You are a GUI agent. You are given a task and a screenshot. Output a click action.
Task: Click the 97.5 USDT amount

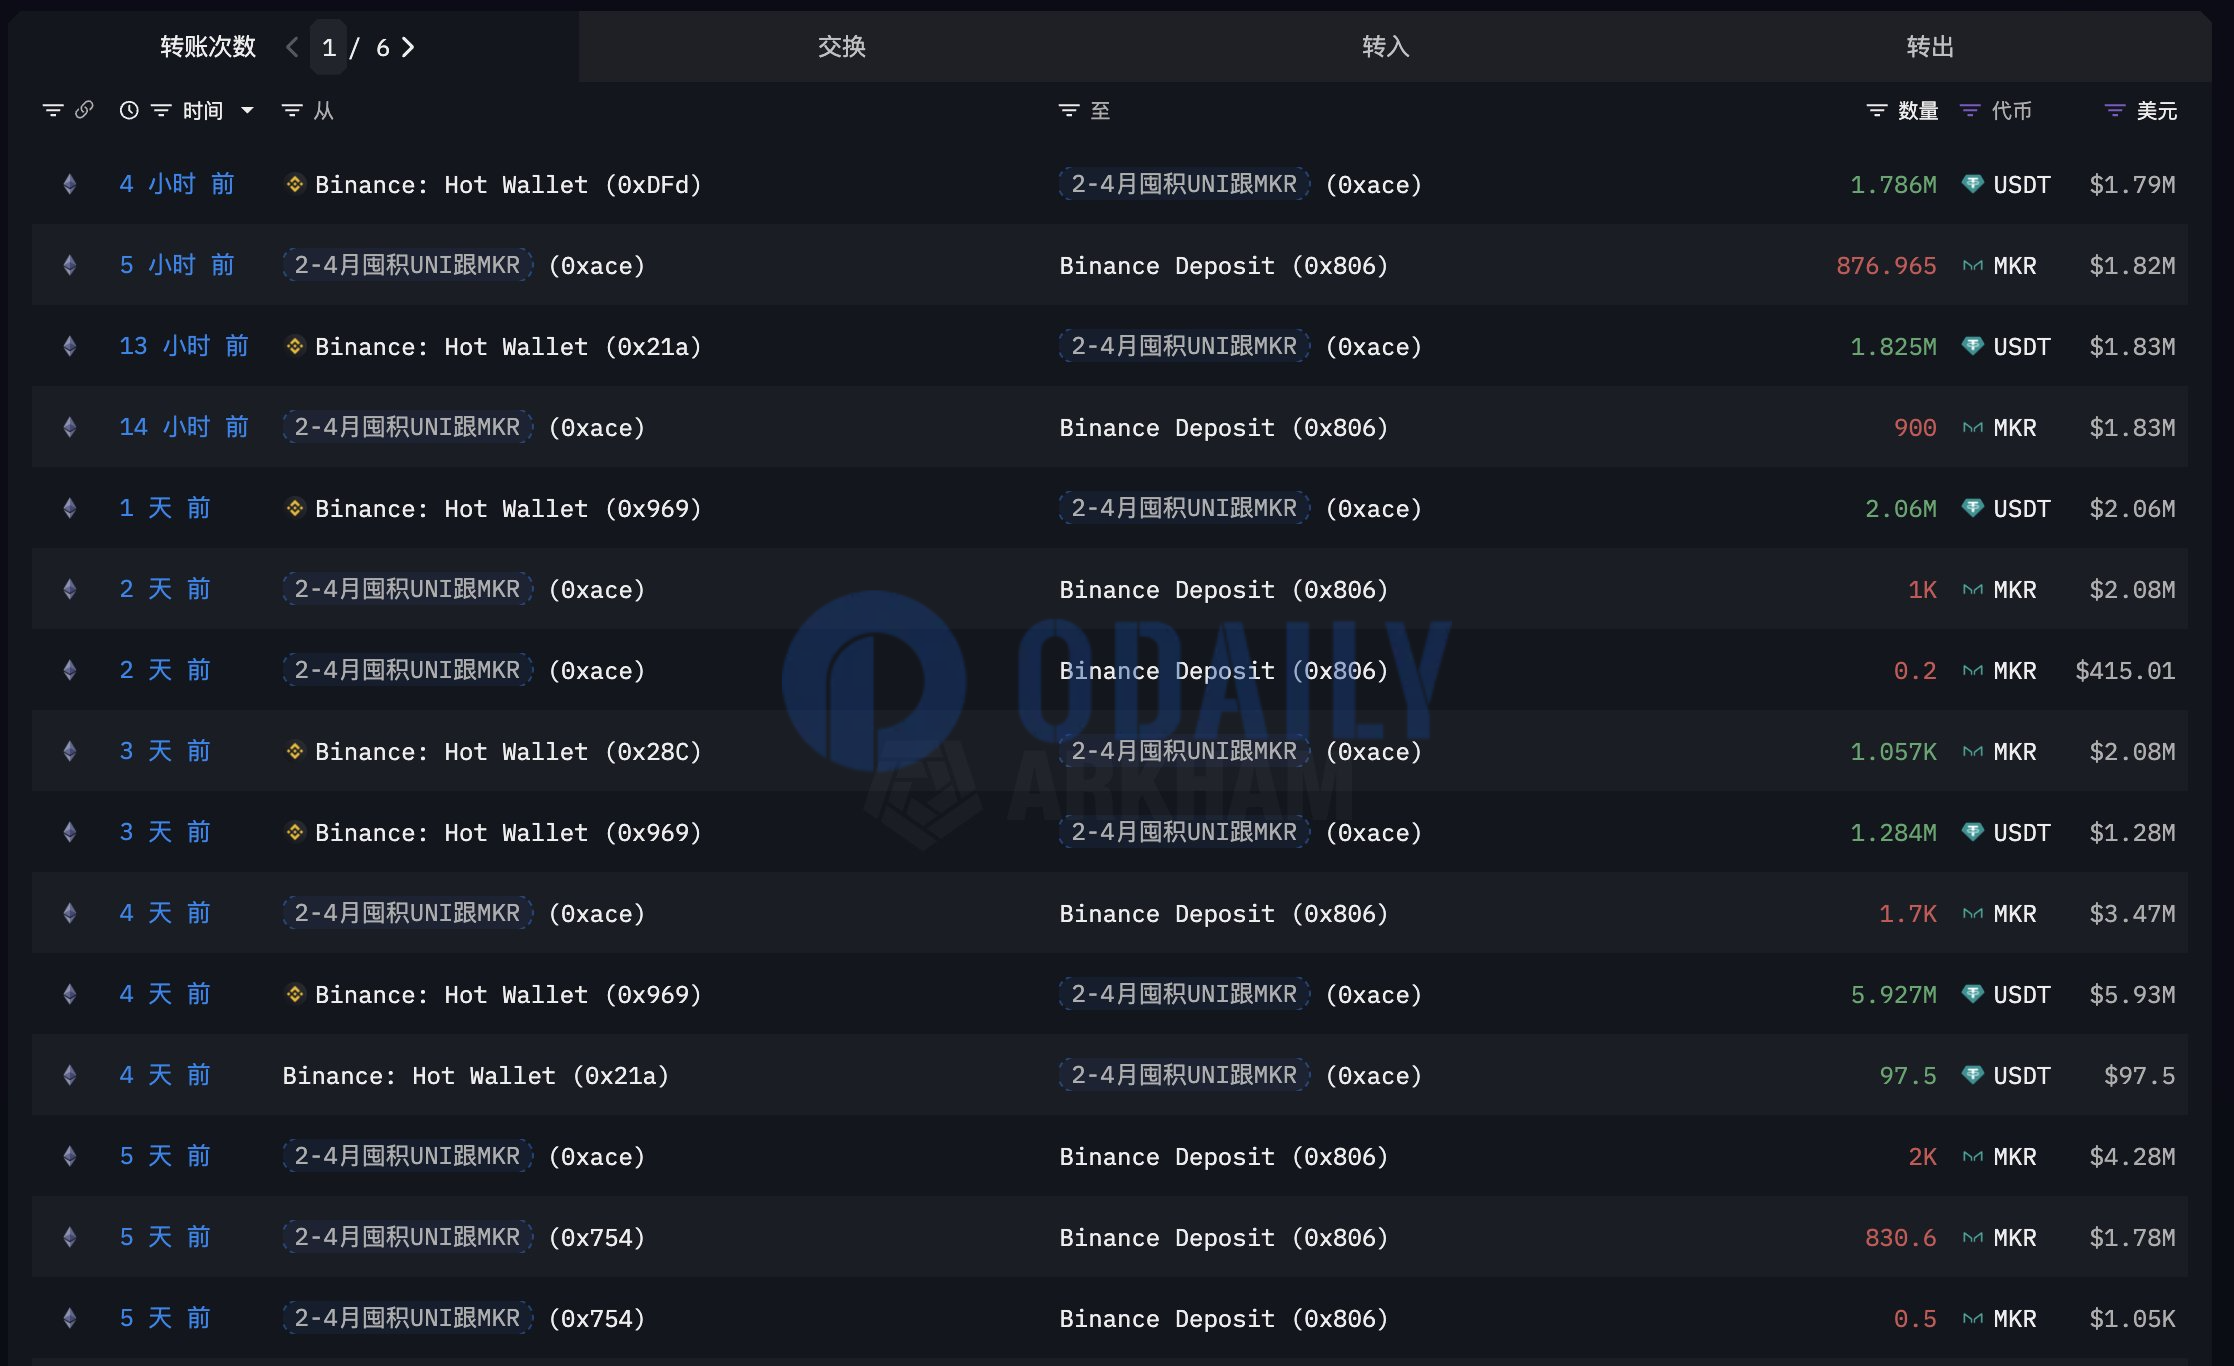point(1908,1076)
